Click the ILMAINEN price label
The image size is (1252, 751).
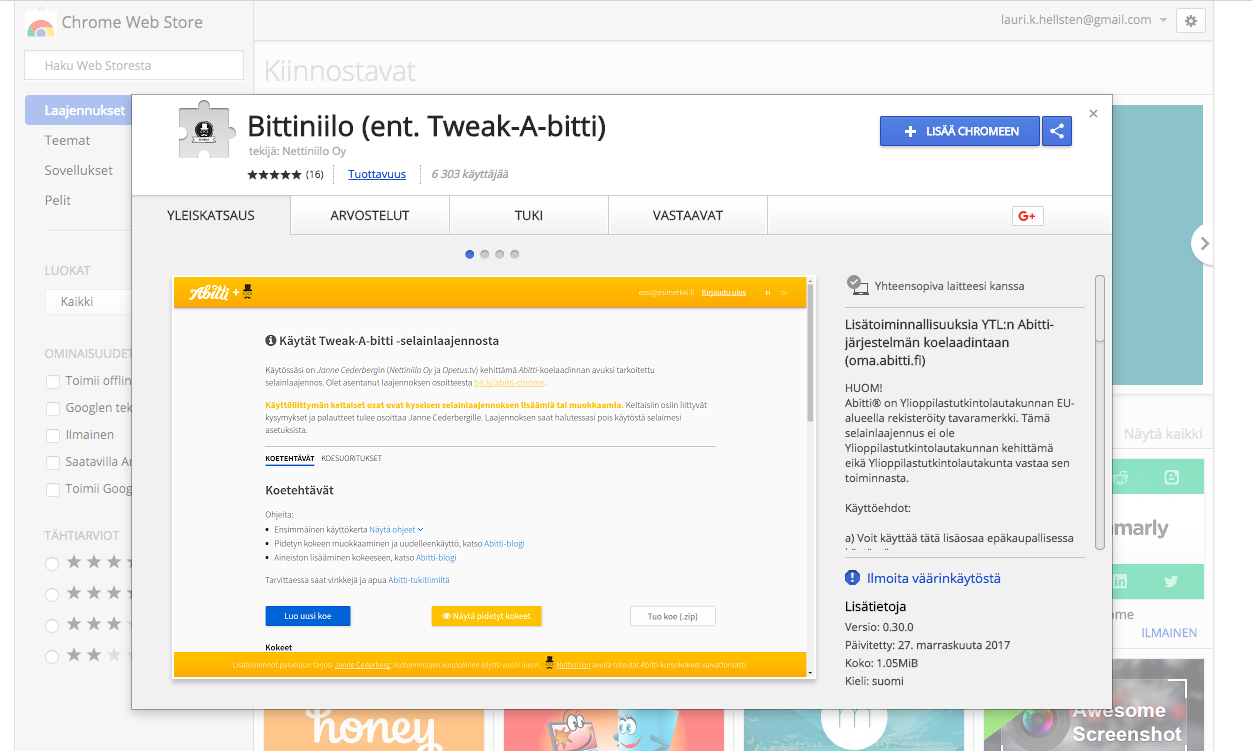point(1169,633)
